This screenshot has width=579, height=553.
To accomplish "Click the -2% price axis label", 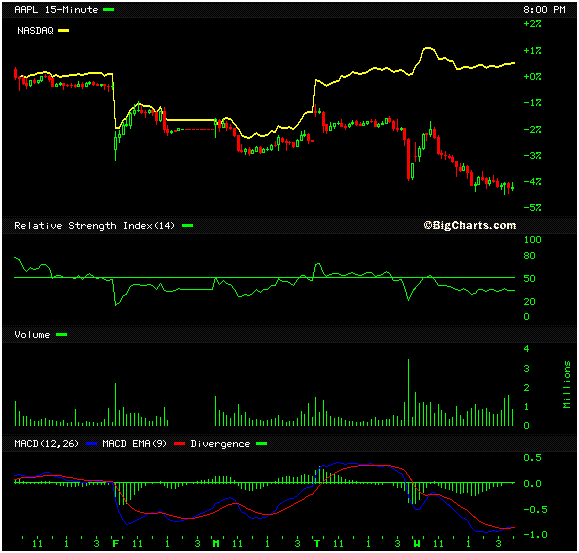I will [x=532, y=129].
